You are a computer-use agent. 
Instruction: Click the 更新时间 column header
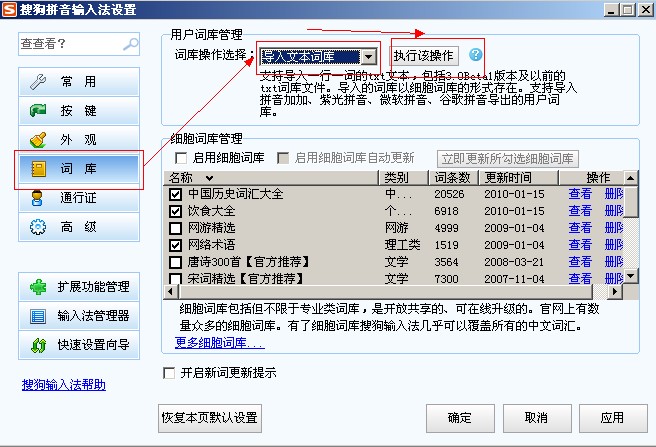(519, 178)
